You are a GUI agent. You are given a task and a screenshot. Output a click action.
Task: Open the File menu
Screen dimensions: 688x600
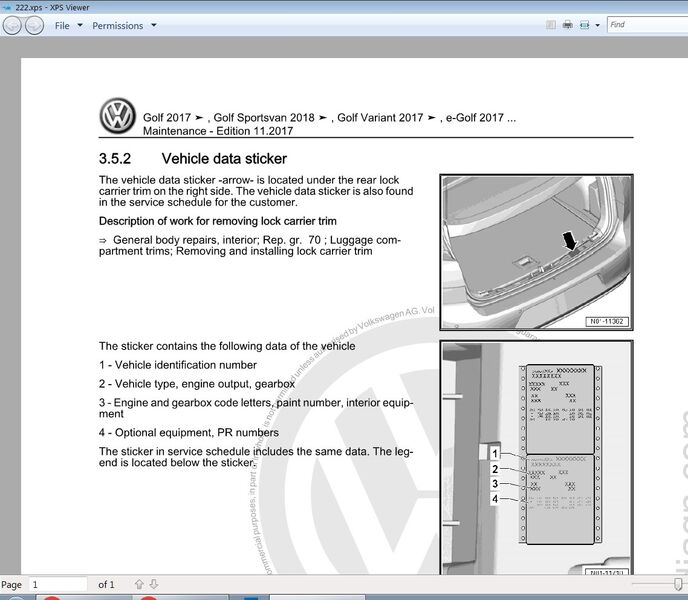[68, 26]
